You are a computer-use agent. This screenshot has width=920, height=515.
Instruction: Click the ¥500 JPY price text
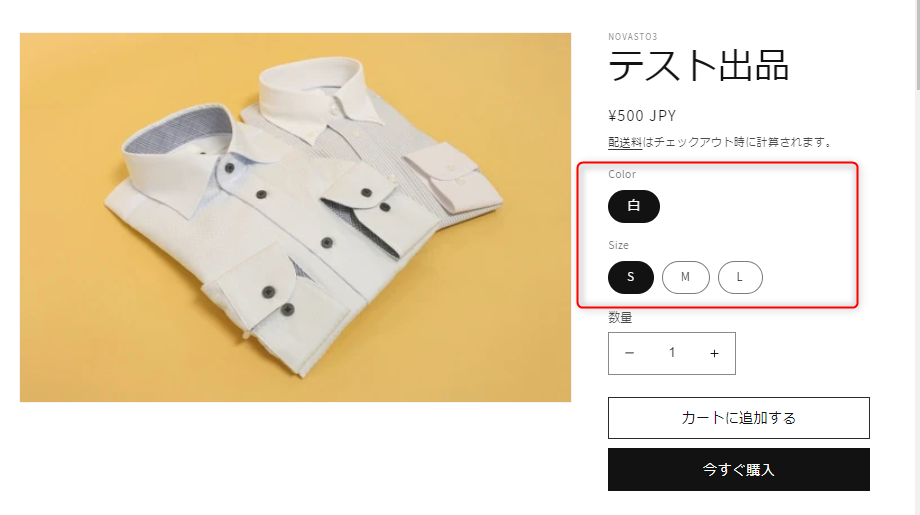[x=642, y=116]
